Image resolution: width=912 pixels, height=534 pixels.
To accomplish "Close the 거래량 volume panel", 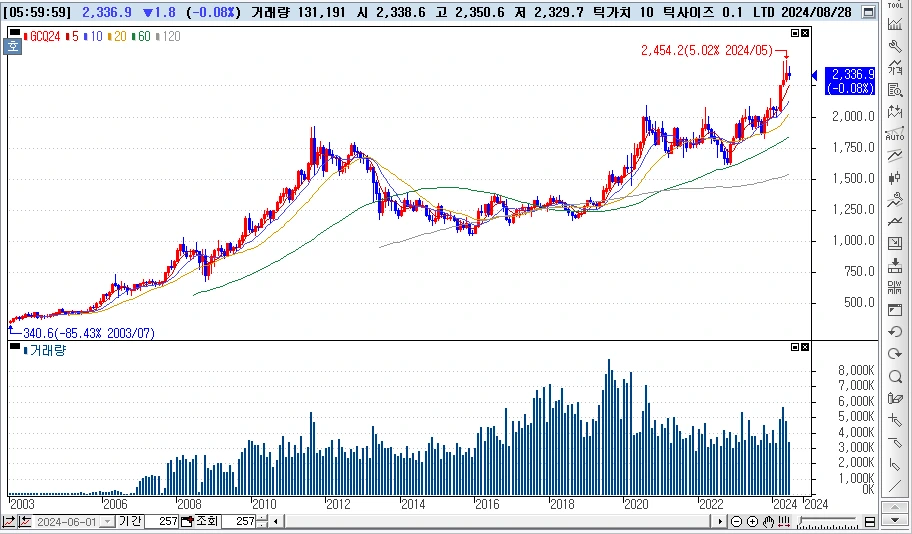I will [805, 347].
